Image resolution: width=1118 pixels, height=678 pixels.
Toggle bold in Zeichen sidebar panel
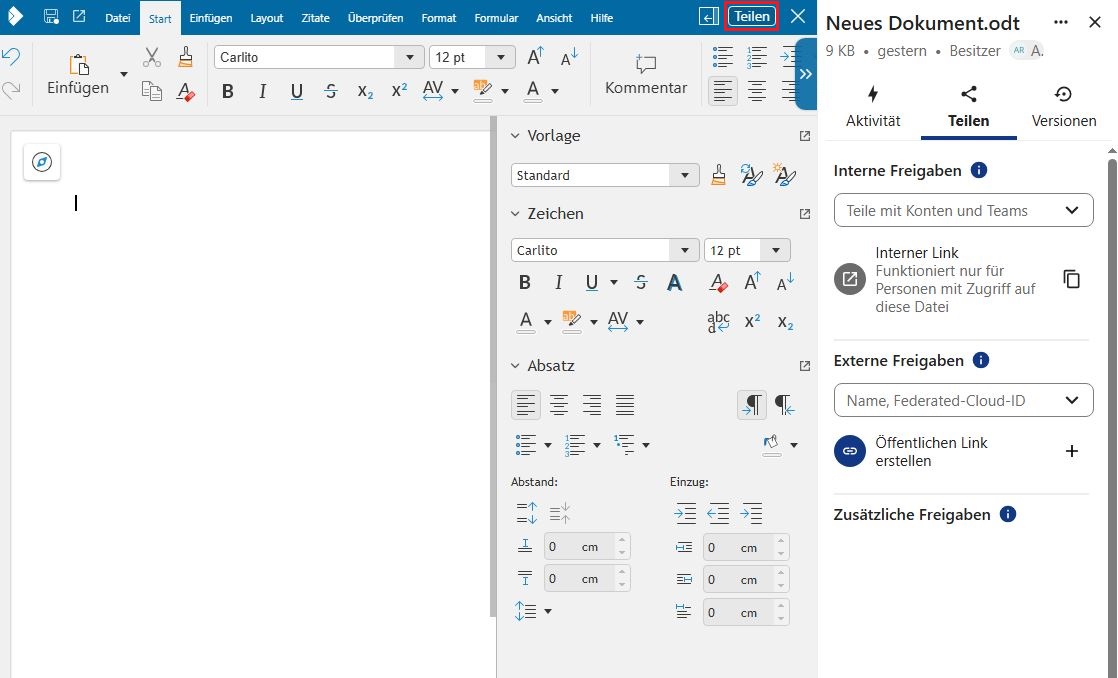(524, 283)
